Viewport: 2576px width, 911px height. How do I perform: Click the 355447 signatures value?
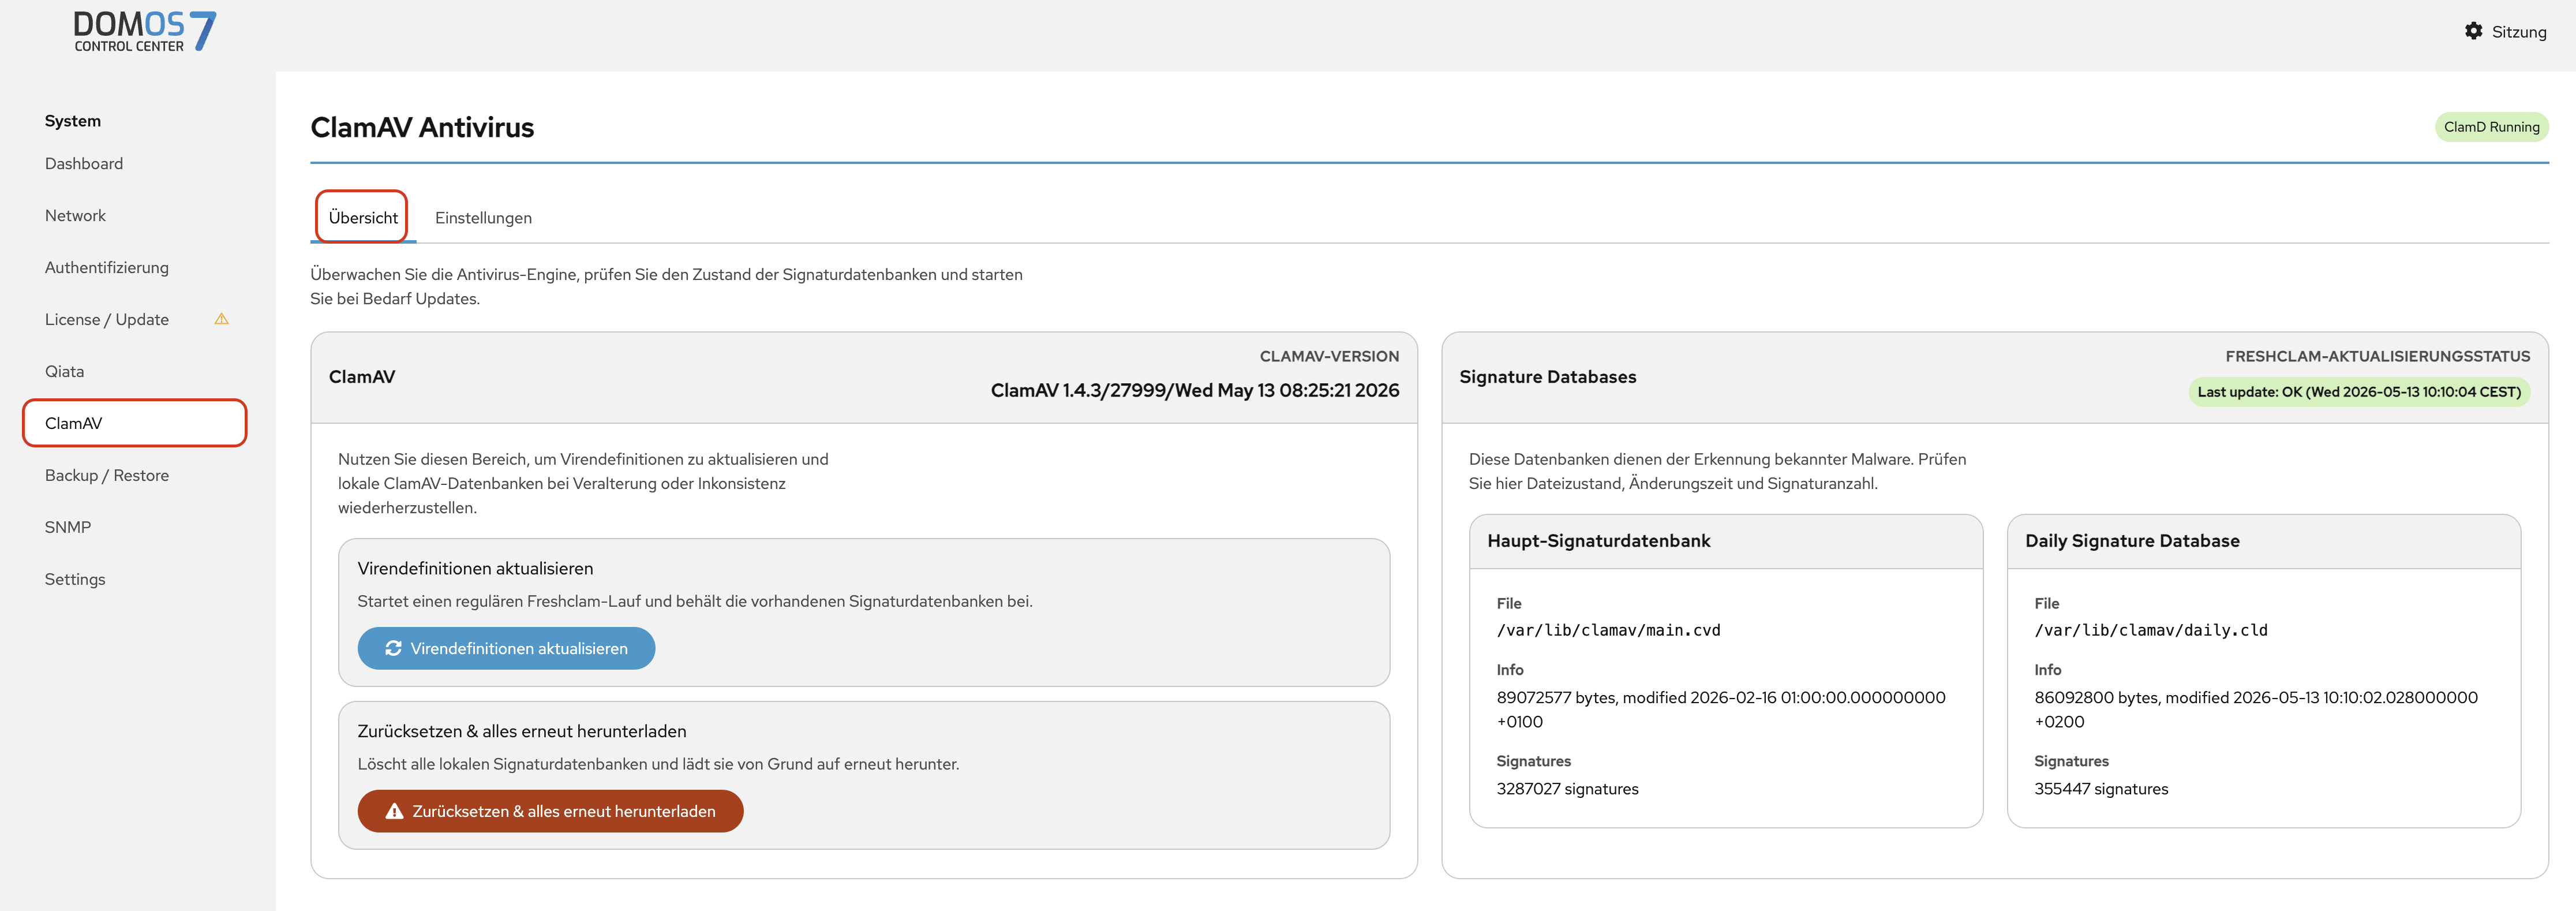[2101, 789]
